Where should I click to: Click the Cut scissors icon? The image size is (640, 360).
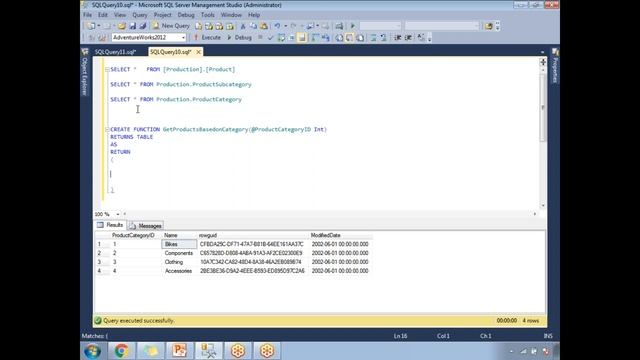pyautogui.click(x=243, y=26)
